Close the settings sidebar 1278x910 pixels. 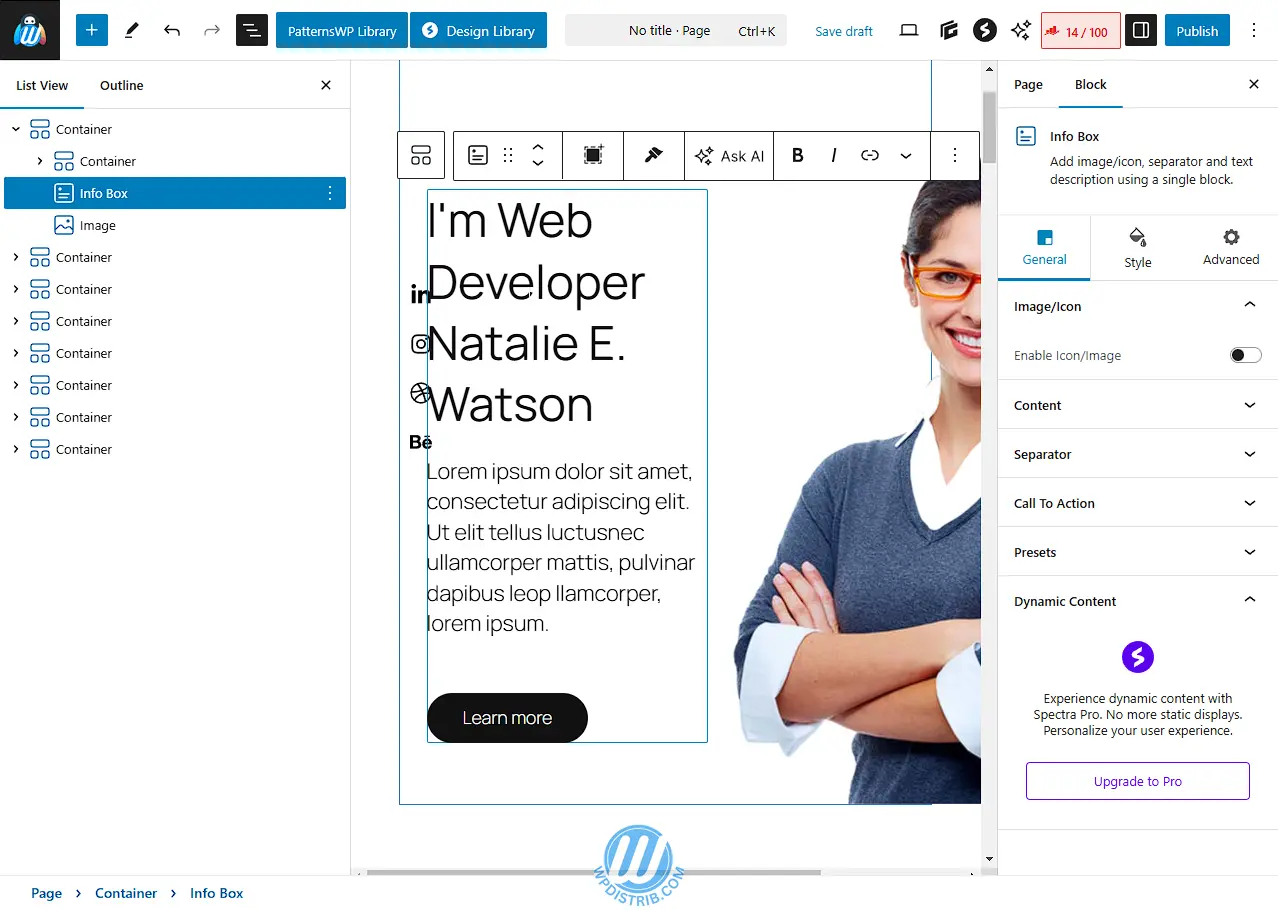[x=1254, y=84]
